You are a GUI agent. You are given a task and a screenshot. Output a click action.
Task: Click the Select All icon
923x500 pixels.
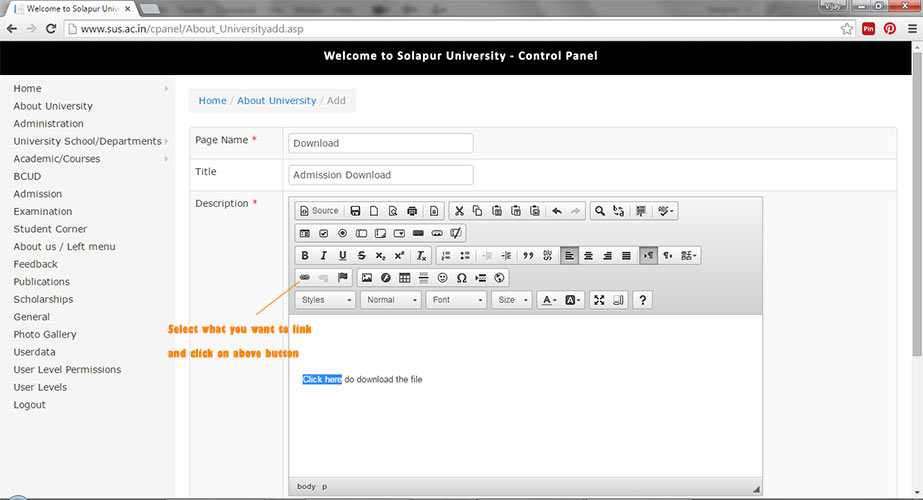[641, 211]
